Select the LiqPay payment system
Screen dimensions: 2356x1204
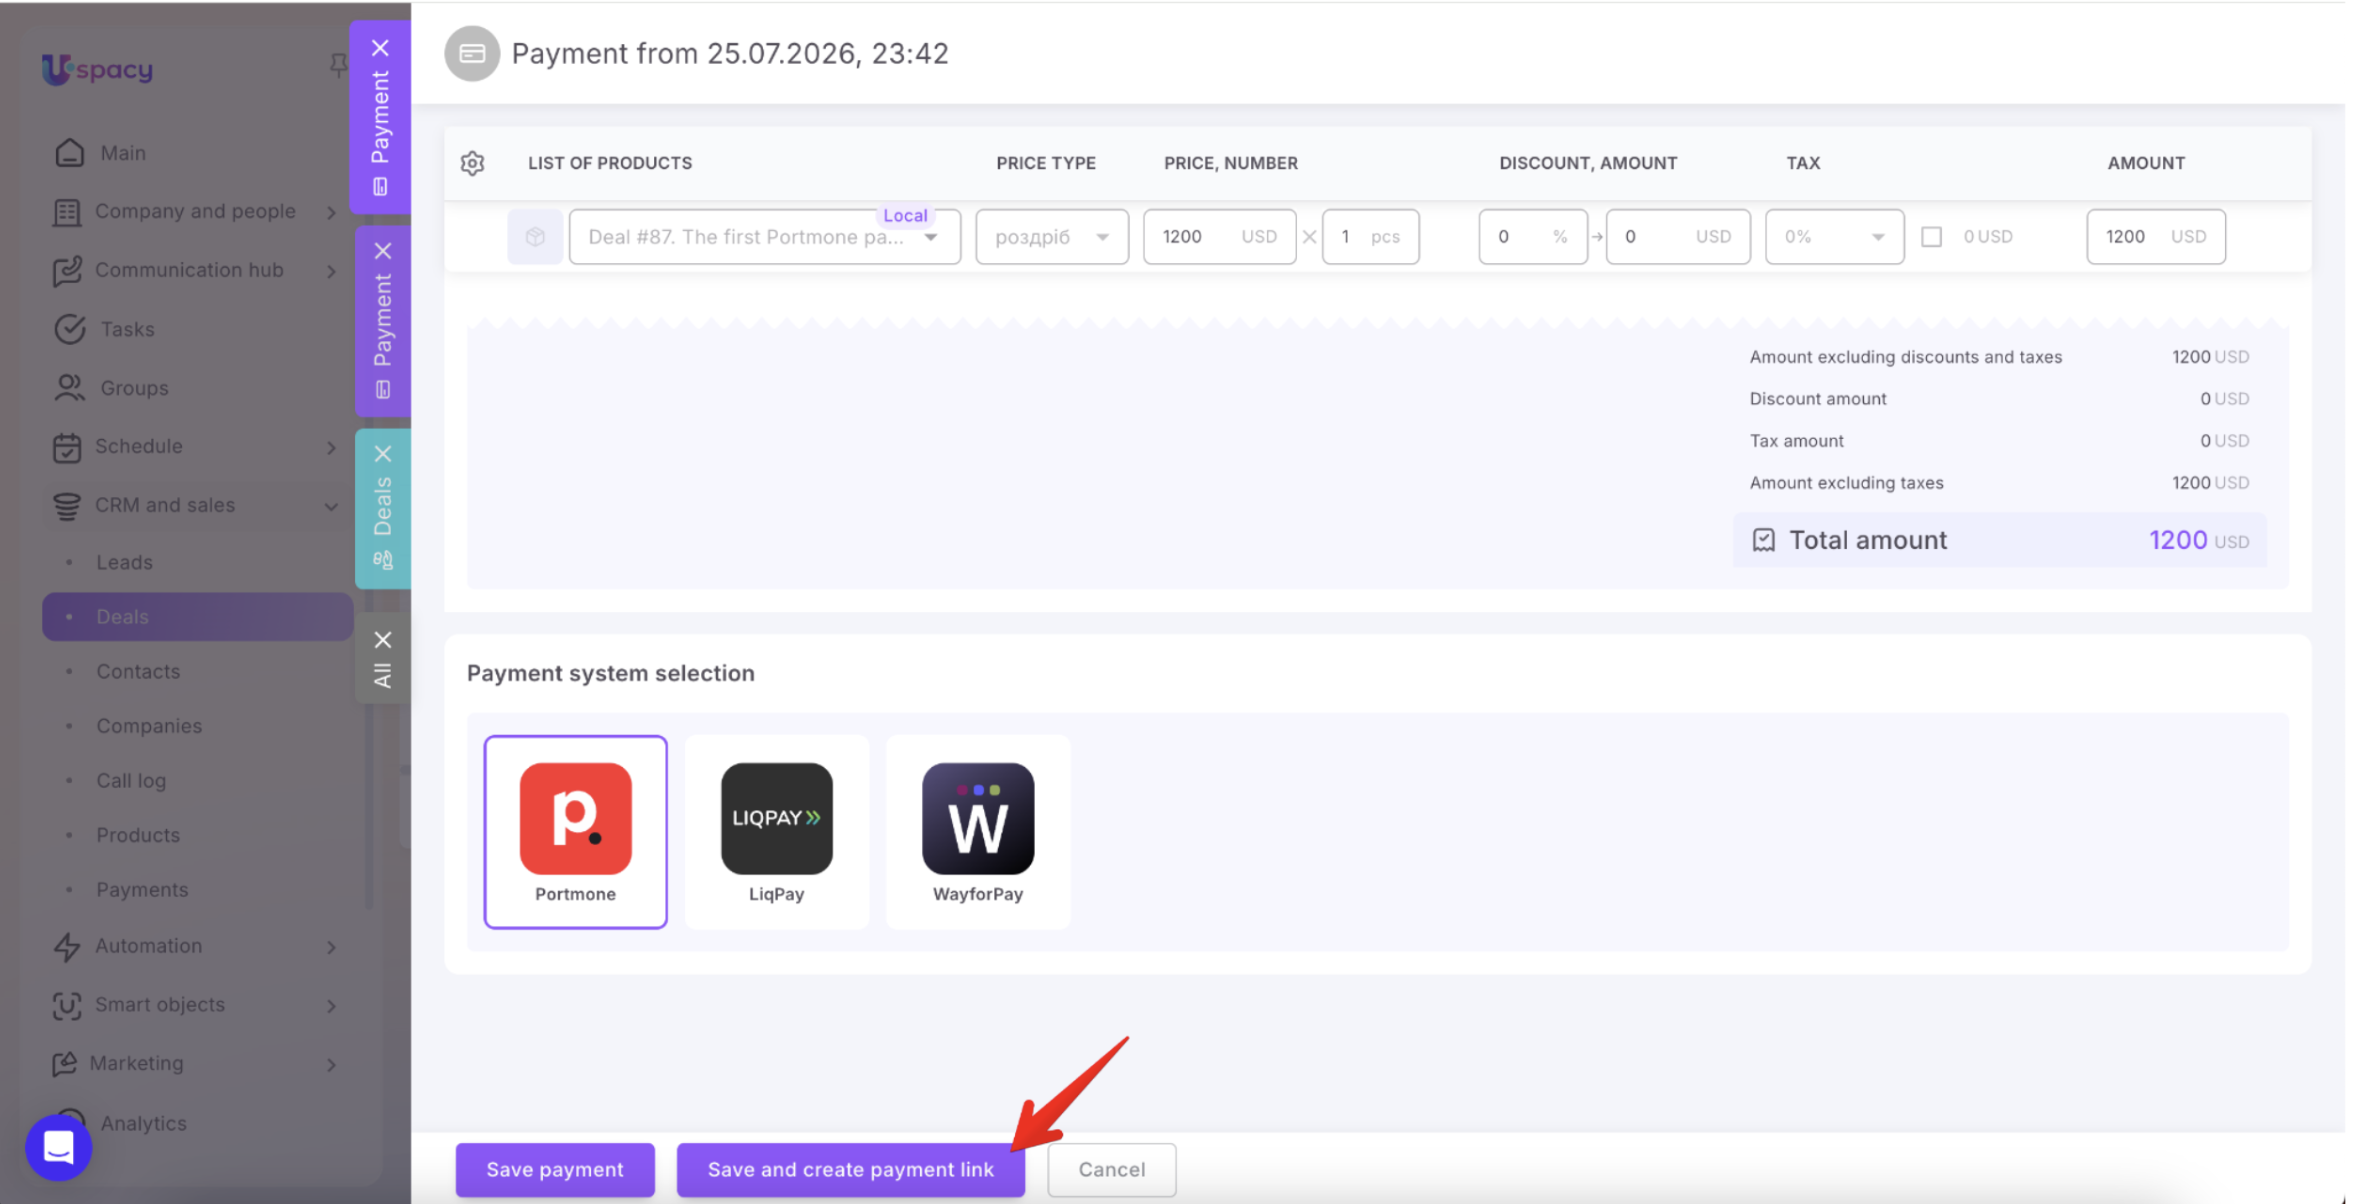pos(777,832)
